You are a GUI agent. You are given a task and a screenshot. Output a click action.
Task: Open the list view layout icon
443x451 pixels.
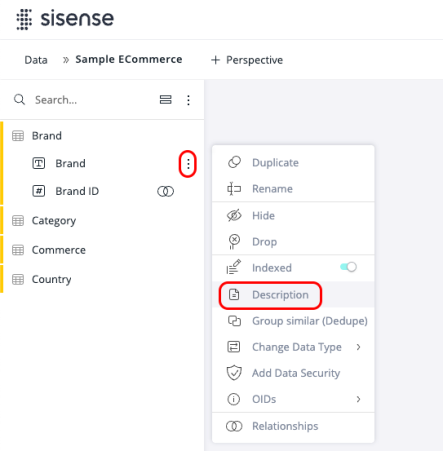coord(165,100)
